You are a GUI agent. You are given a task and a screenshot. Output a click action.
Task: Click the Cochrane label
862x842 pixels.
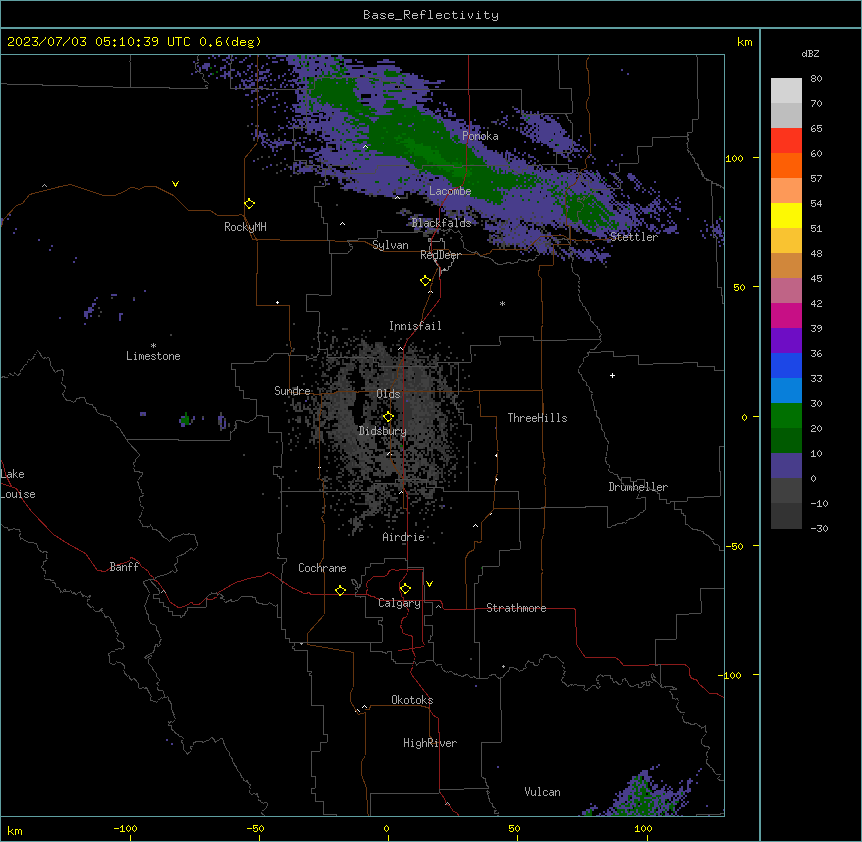pyautogui.click(x=322, y=568)
